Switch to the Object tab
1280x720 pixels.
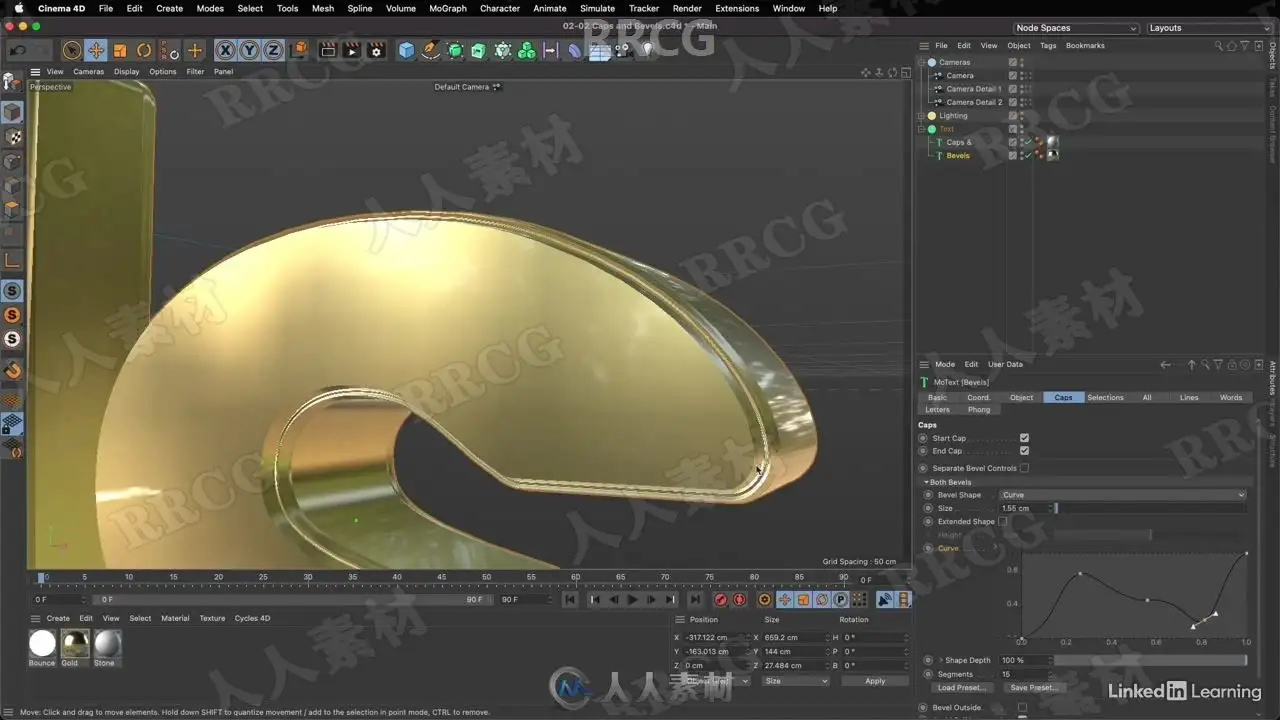[1021, 397]
